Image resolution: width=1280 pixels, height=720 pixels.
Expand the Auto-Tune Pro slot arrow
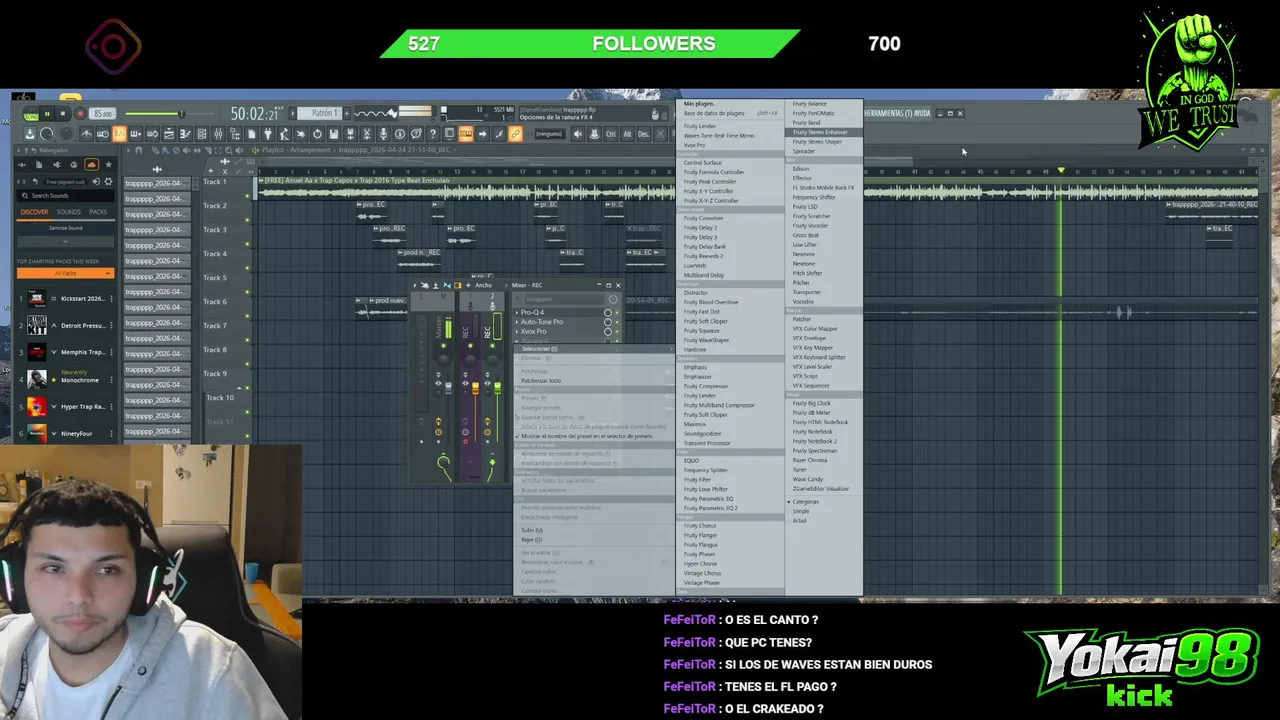(517, 322)
